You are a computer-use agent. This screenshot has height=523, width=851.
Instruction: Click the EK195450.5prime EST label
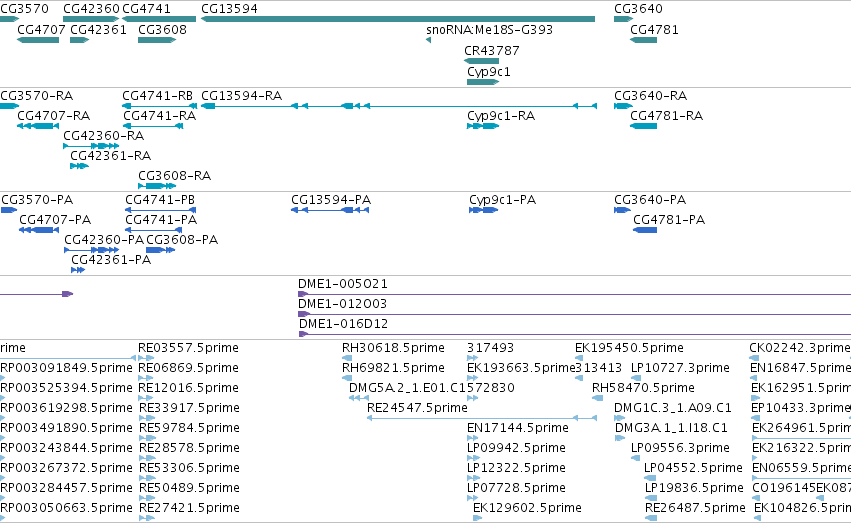tap(630, 348)
